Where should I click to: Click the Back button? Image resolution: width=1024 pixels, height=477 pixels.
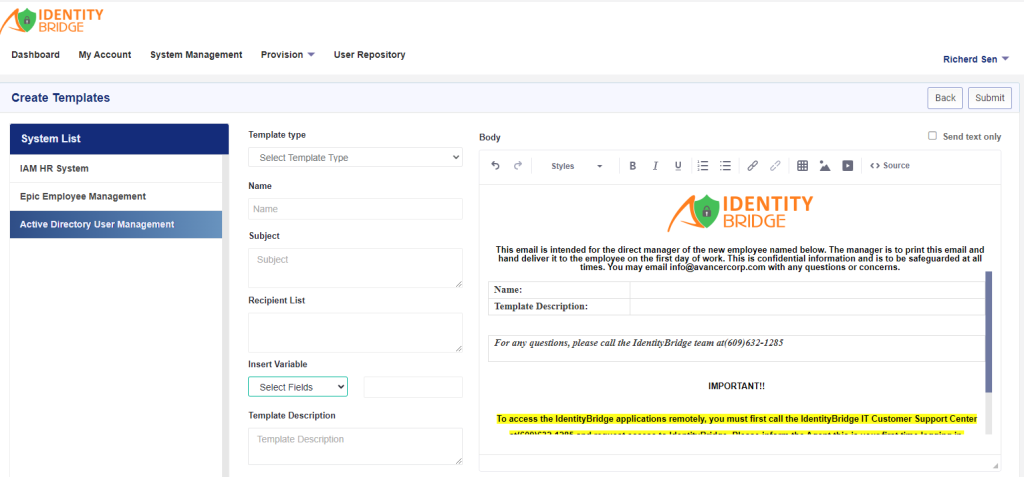click(945, 98)
